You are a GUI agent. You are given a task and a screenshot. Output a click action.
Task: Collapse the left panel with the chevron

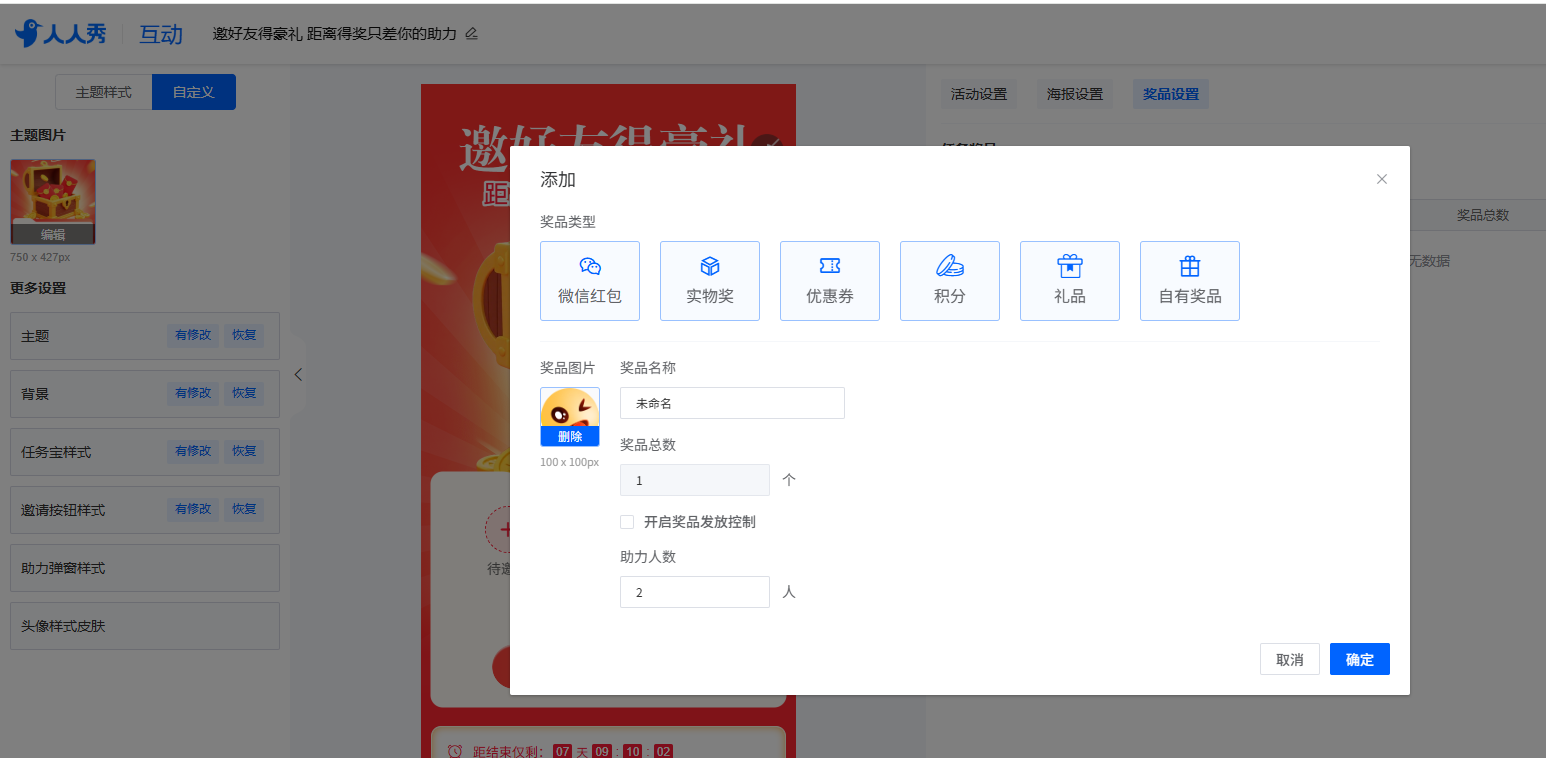298,375
